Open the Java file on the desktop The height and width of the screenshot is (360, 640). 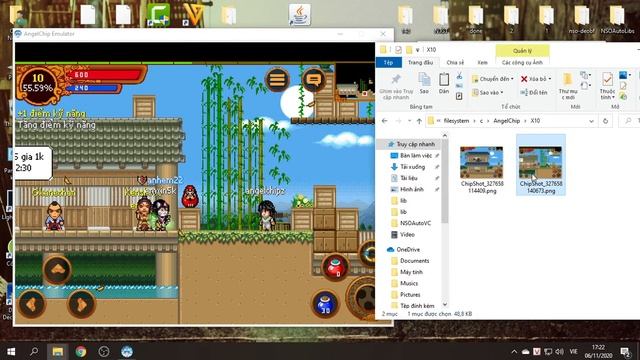click(x=299, y=15)
